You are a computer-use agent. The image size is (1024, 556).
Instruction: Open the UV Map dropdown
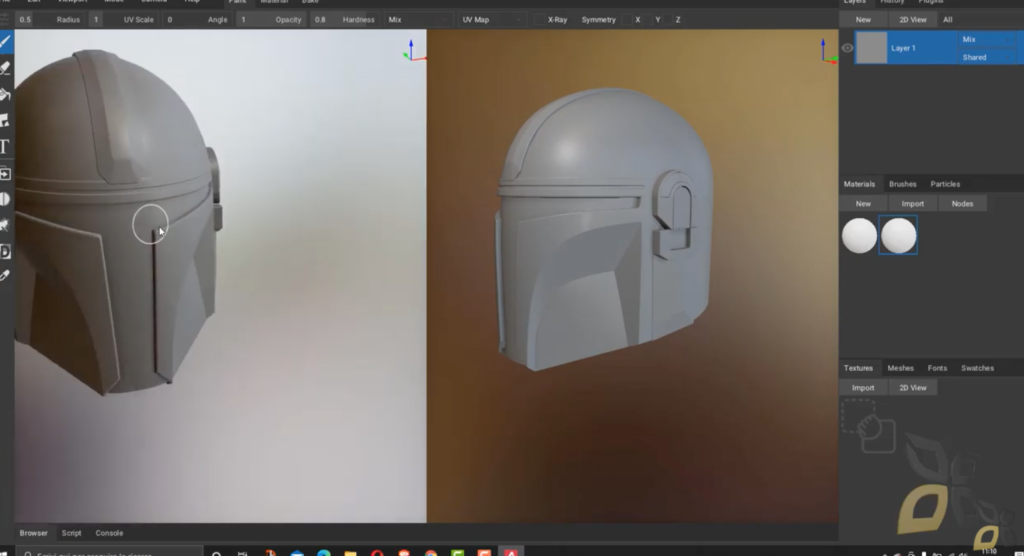coord(491,20)
